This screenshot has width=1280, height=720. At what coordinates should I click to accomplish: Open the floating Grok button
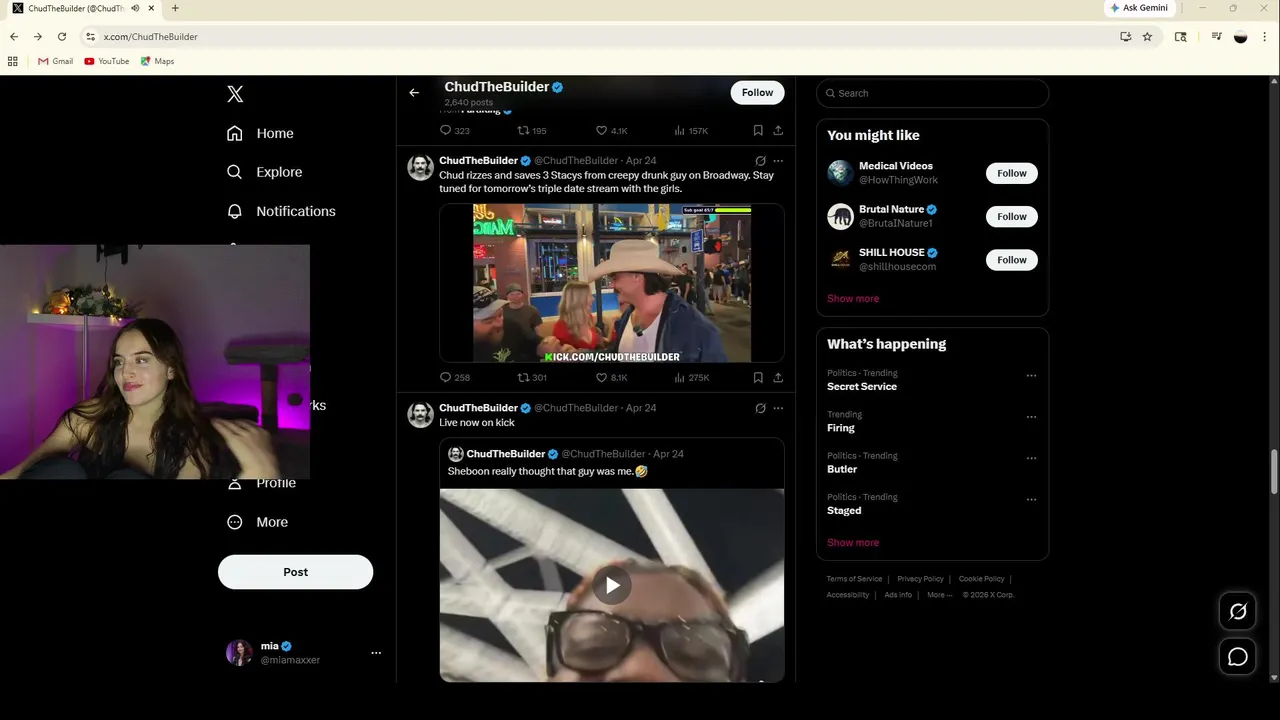pos(1238,612)
